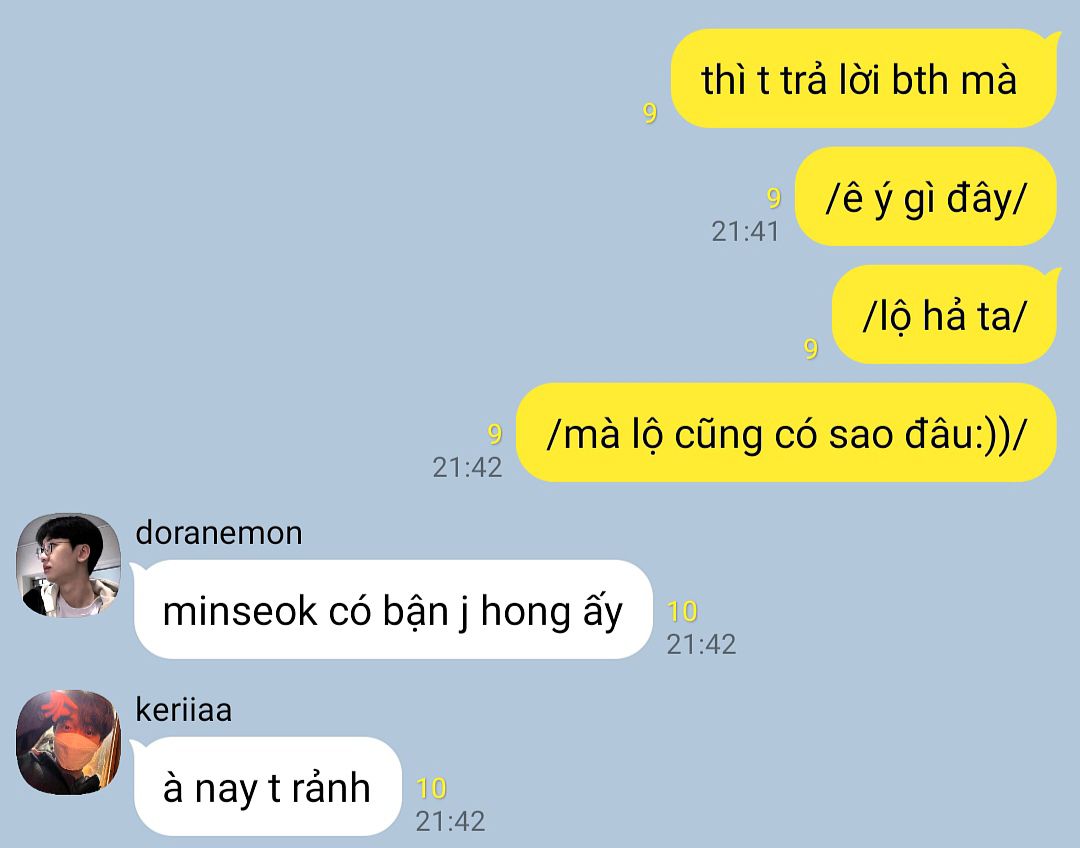Select the '/lộ hả ta/' message bubble
This screenshot has height=848, width=1080.
click(x=945, y=315)
